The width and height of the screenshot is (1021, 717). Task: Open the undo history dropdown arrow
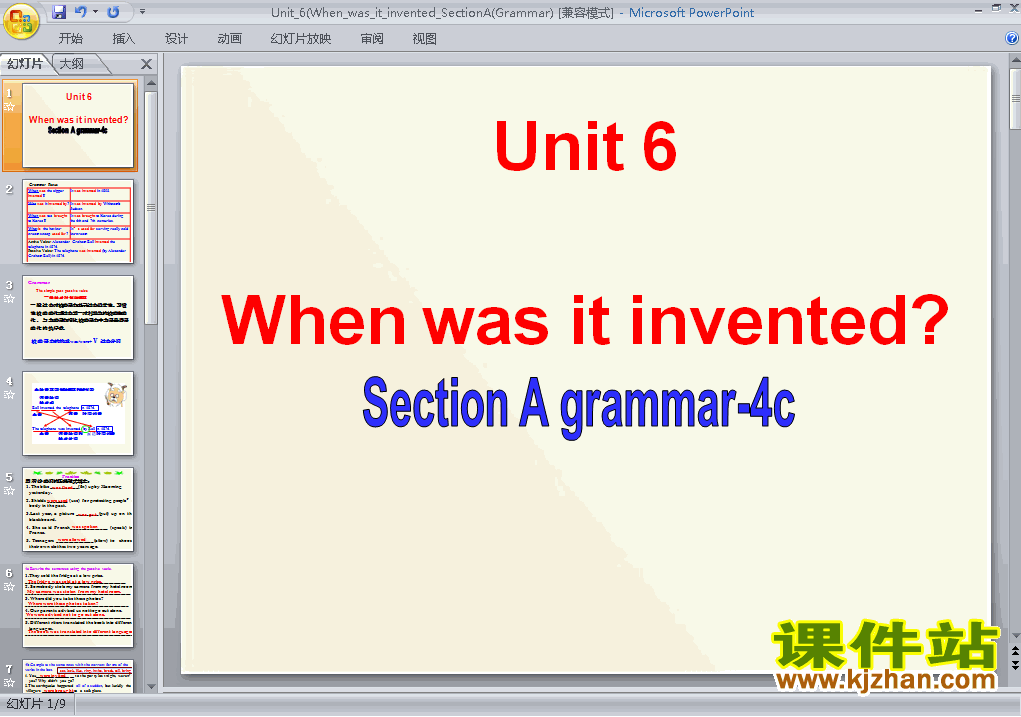pos(95,12)
